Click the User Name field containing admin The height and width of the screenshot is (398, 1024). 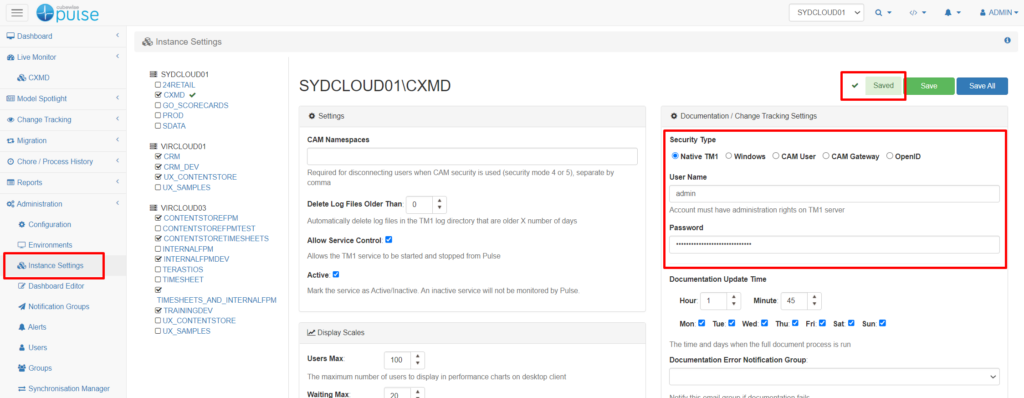[834, 194]
